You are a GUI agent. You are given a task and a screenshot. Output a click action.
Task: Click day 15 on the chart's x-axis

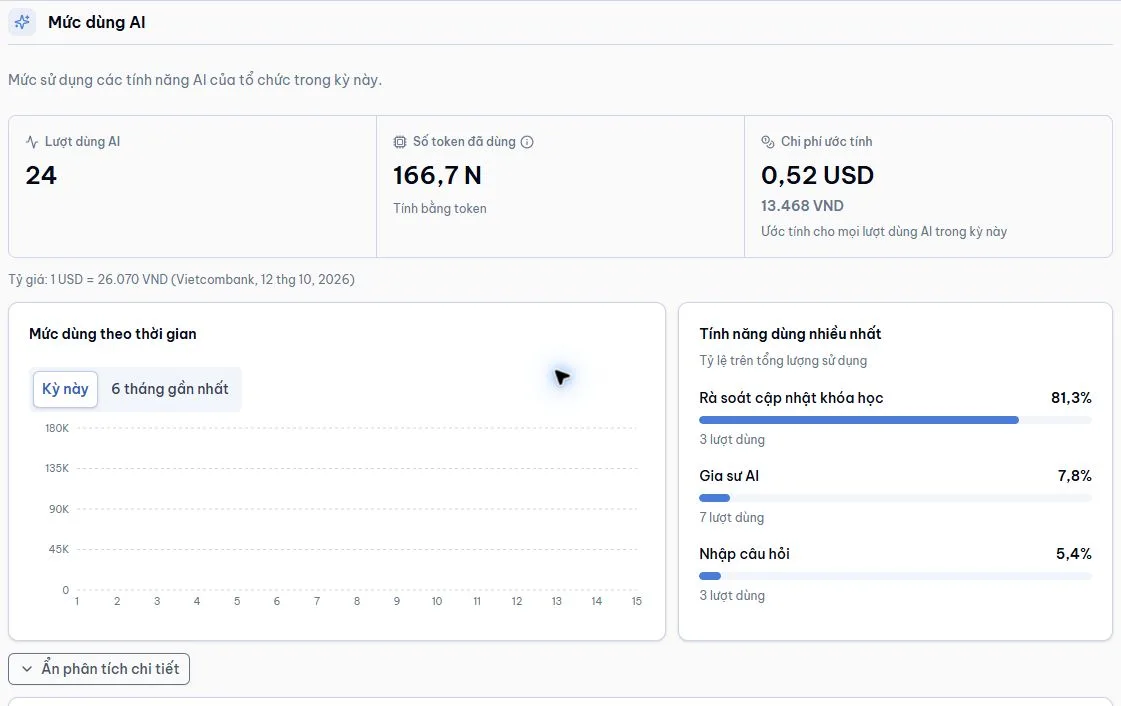point(636,601)
